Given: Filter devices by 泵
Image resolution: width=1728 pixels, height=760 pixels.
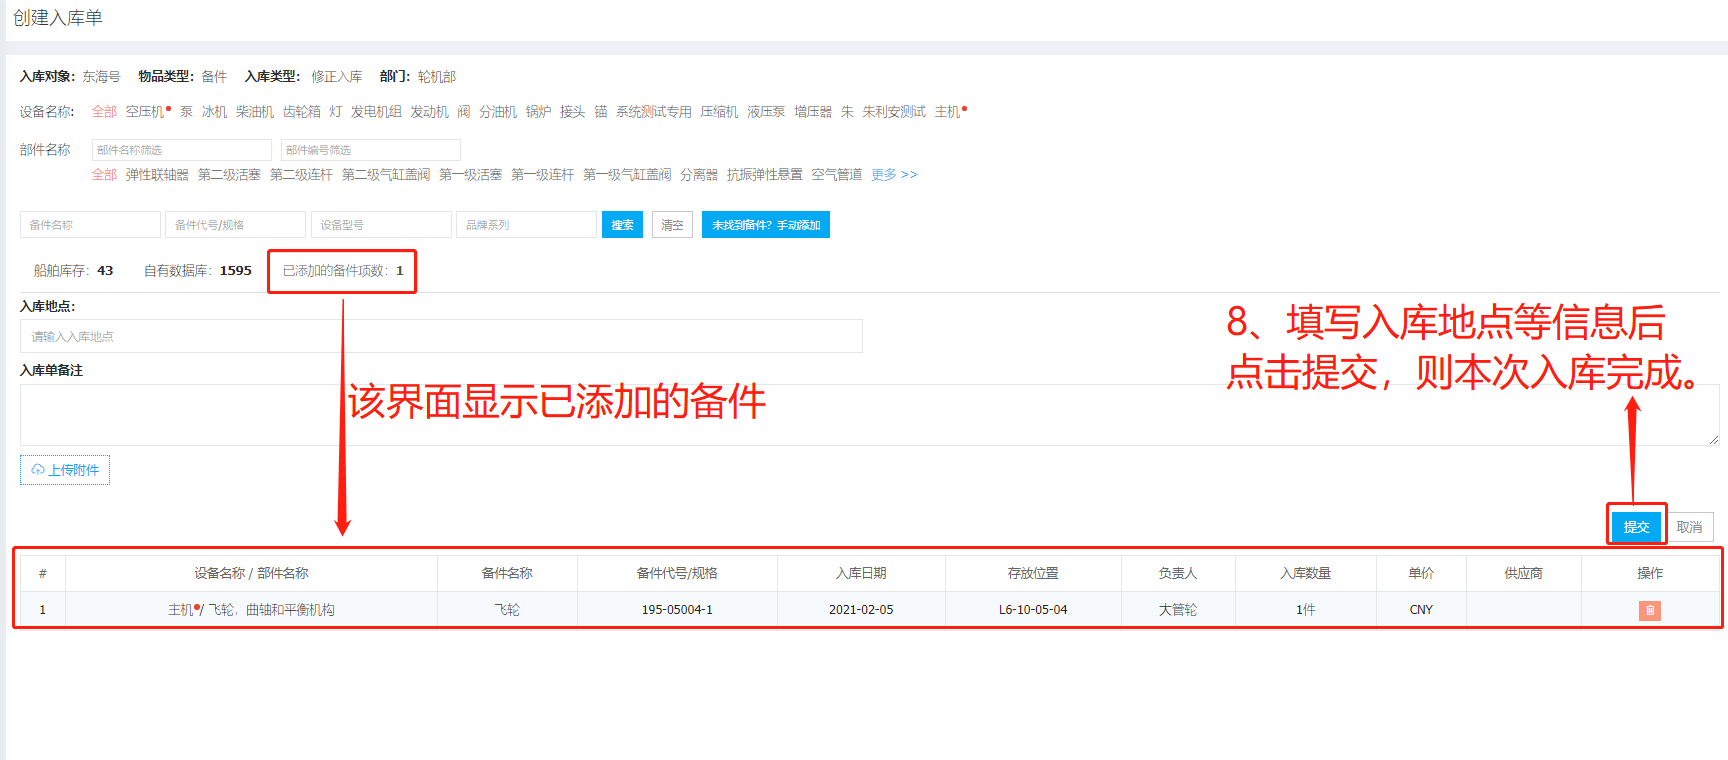Looking at the screenshot, I should point(186,112).
